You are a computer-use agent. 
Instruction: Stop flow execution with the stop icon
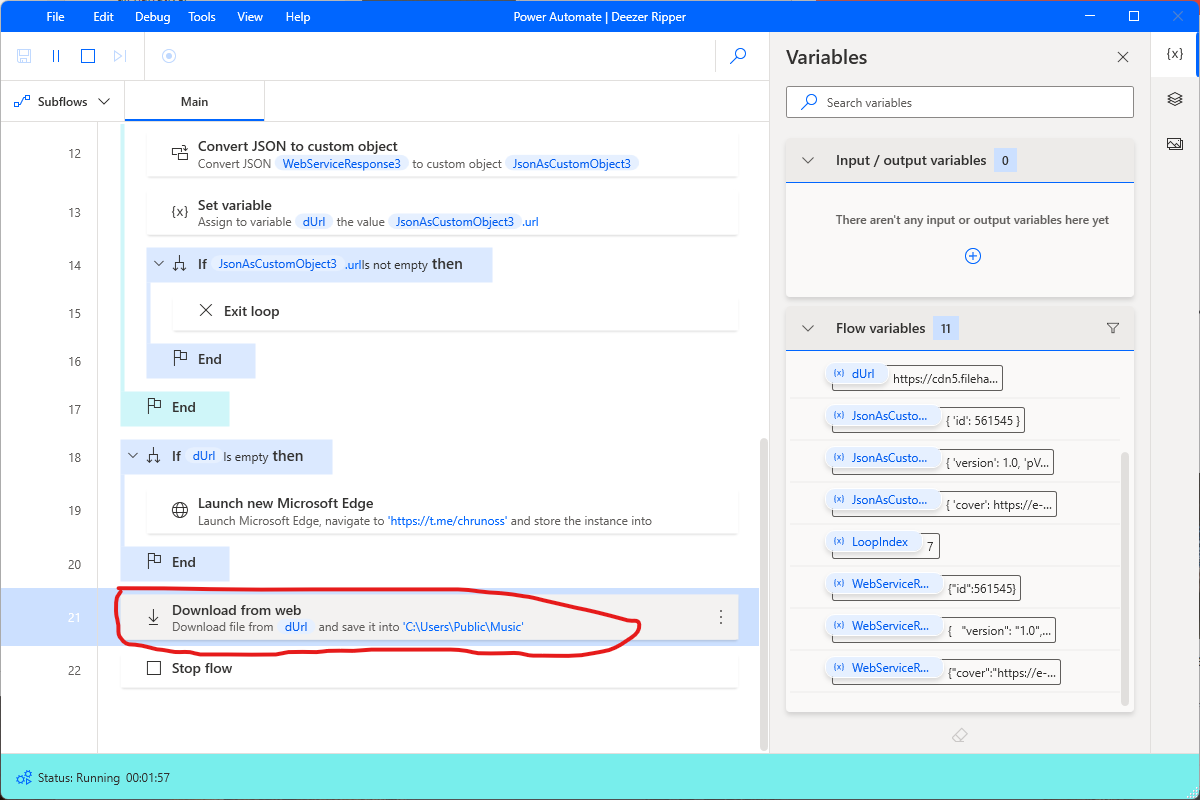click(87, 55)
